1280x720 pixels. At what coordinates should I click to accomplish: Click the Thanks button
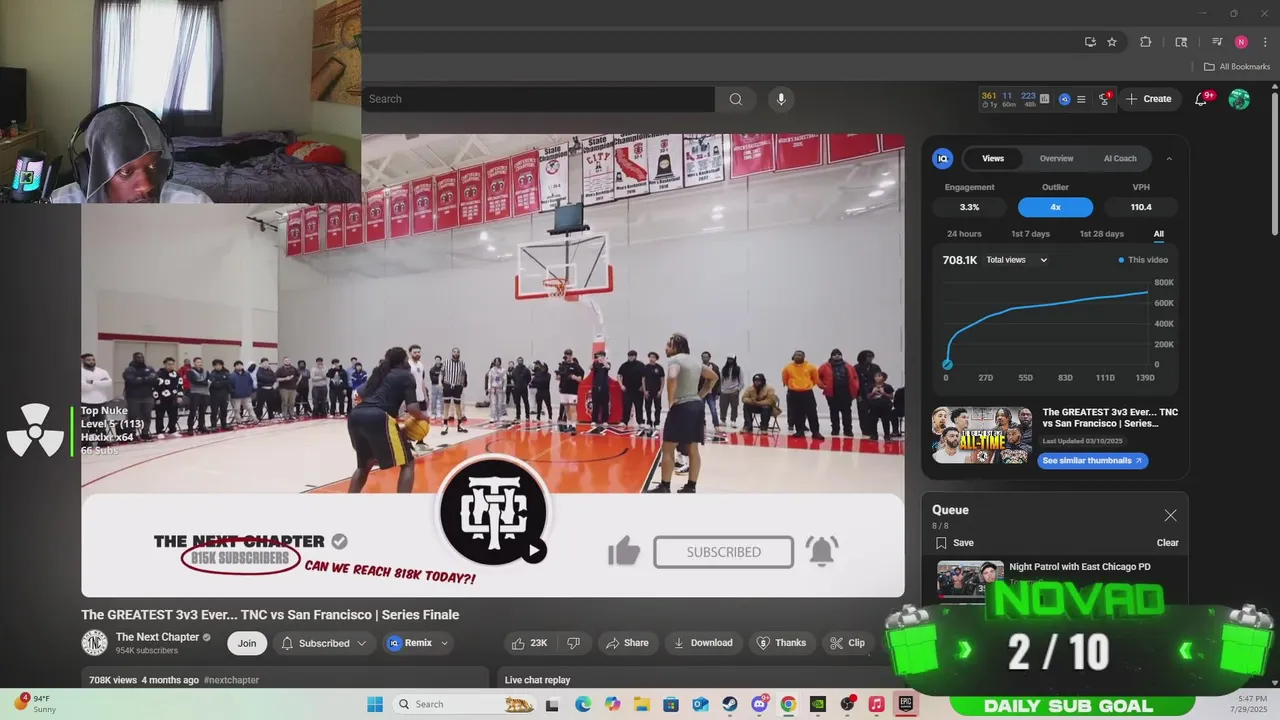pos(781,643)
